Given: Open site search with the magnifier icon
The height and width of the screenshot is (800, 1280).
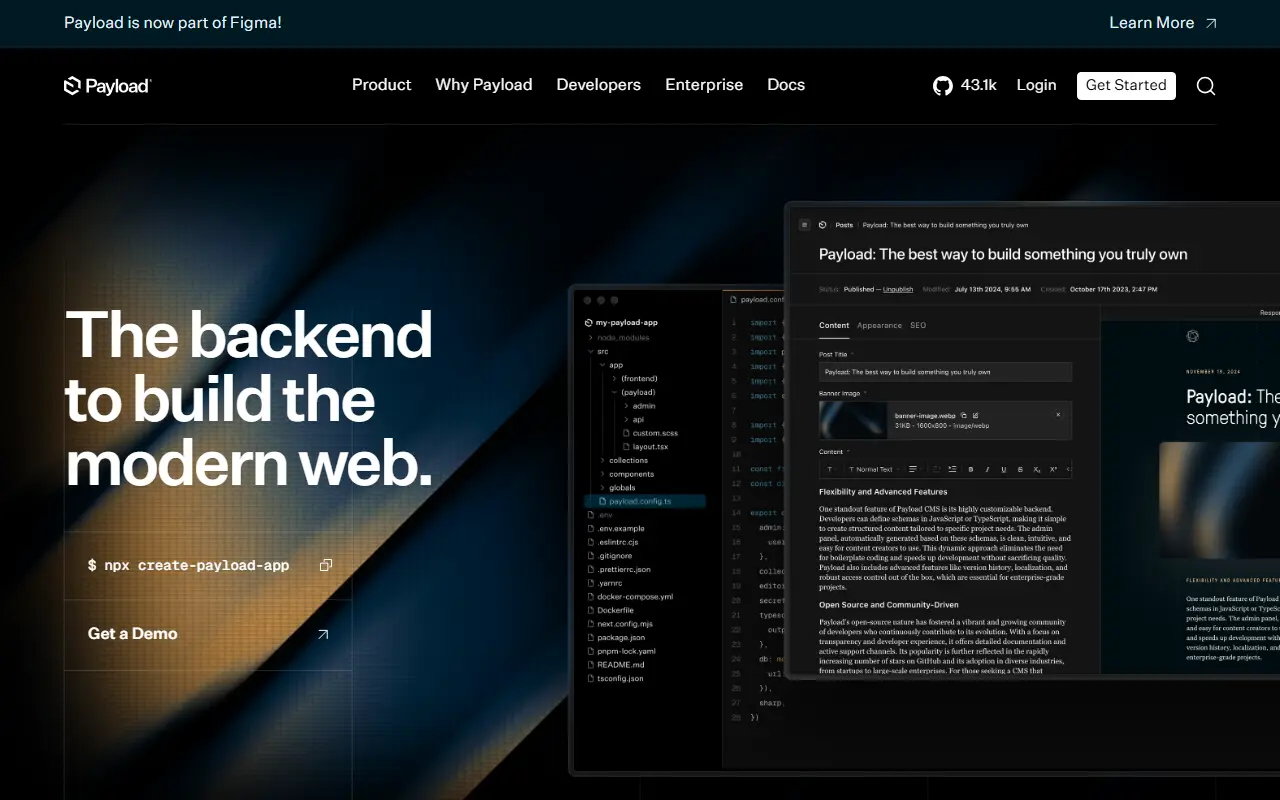Looking at the screenshot, I should click(1206, 86).
